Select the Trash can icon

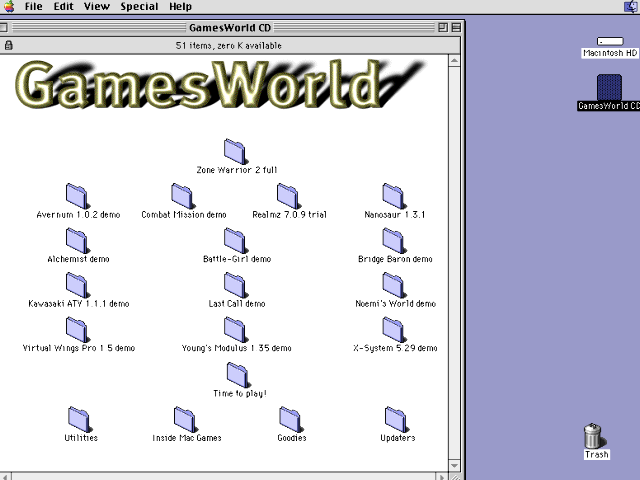(x=593, y=436)
